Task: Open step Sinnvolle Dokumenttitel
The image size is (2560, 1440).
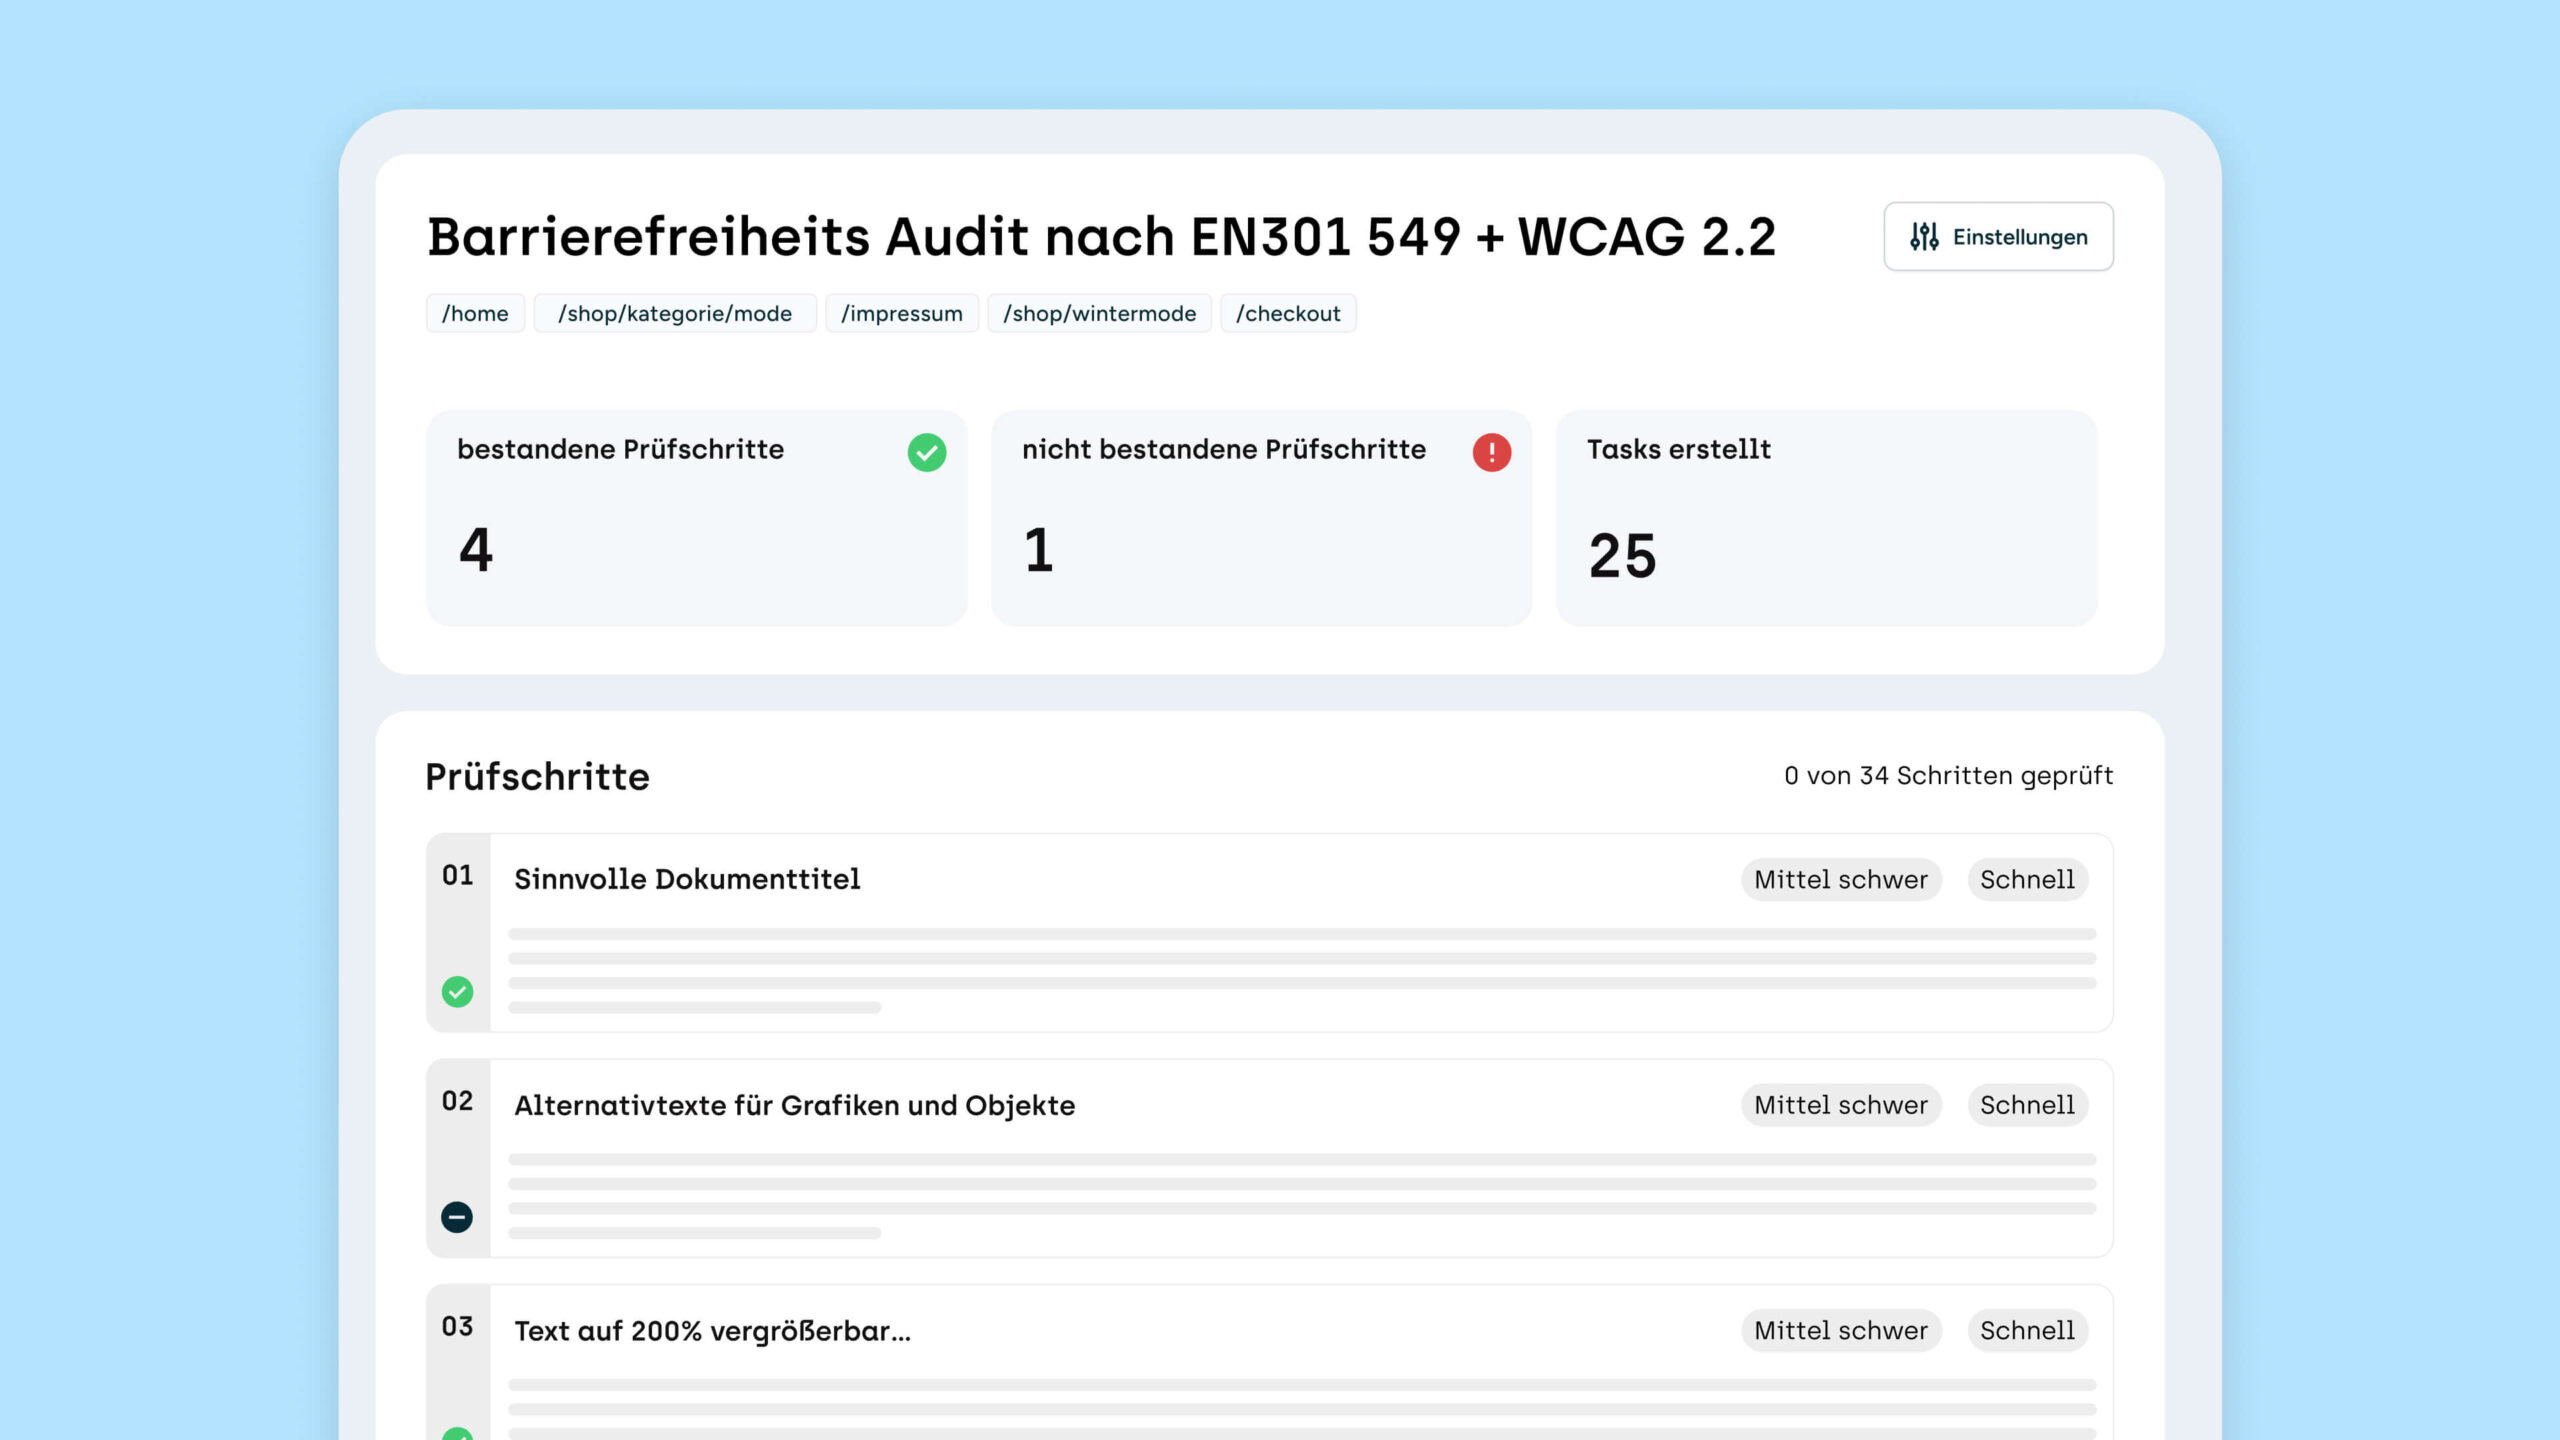Action: coord(1270,933)
